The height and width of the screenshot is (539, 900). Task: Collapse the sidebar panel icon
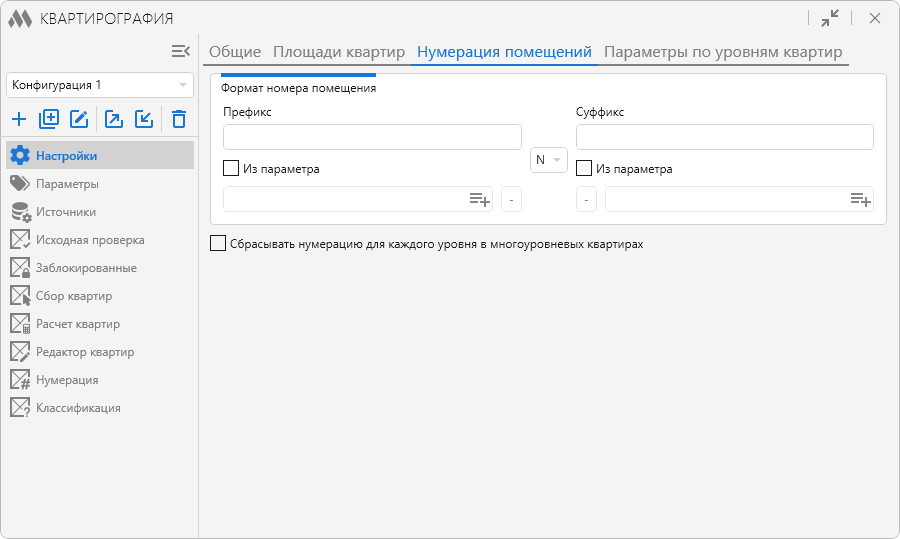click(x=180, y=51)
